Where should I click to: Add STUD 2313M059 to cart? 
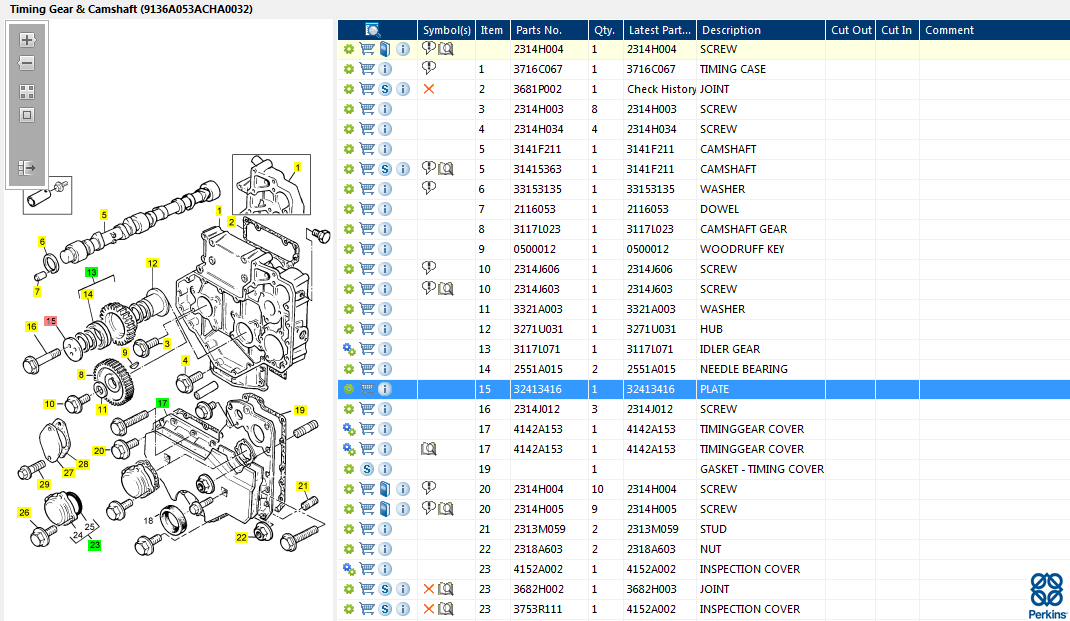(367, 529)
